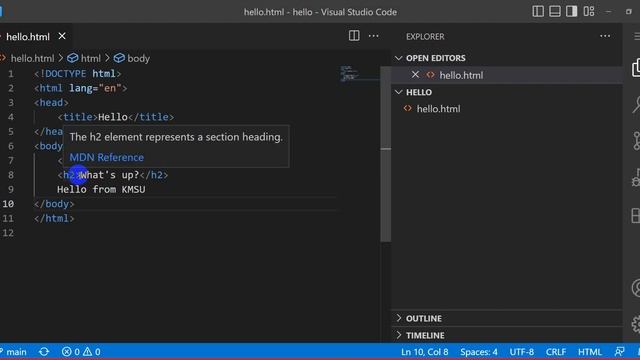
Task: Click the feedback icon in status bar
Action: [620, 352]
